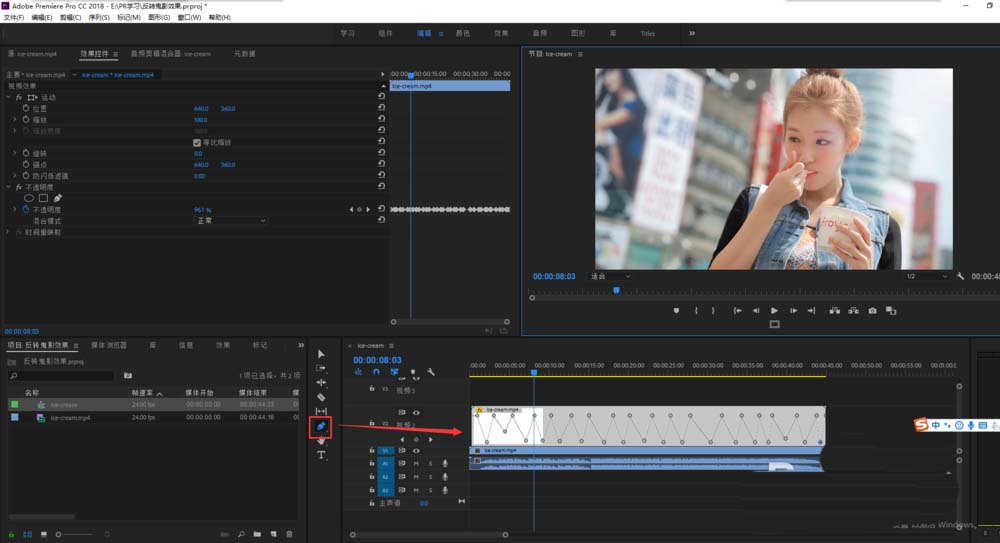The image size is (1000, 543).
Task: Select the Track Select Forward tool
Action: pos(321,368)
